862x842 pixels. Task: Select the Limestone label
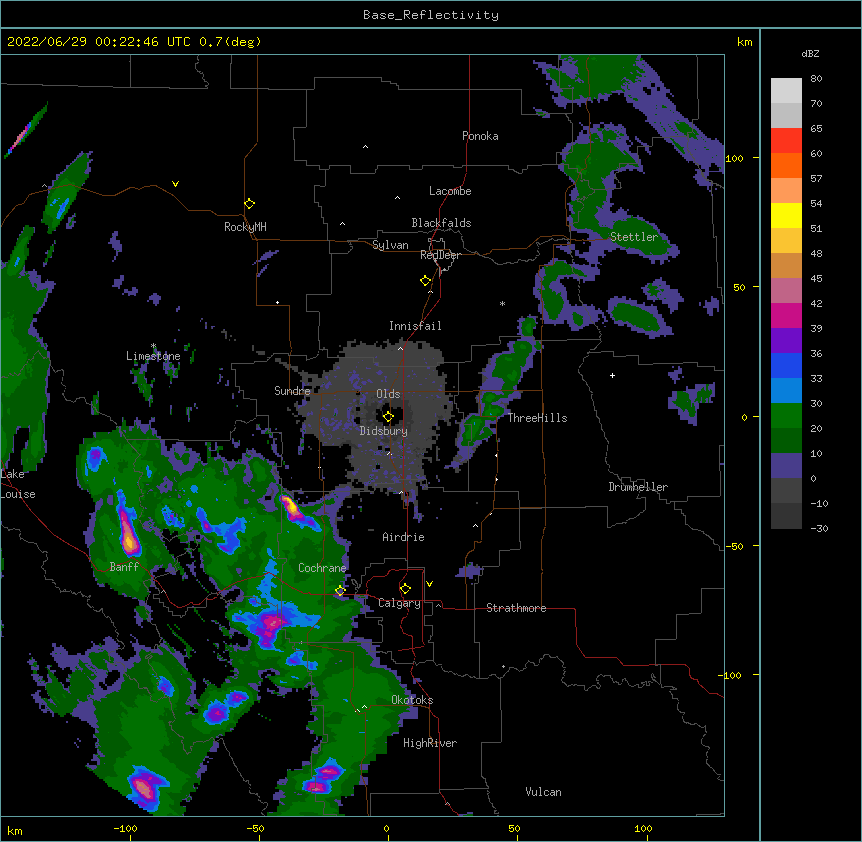click(x=153, y=356)
